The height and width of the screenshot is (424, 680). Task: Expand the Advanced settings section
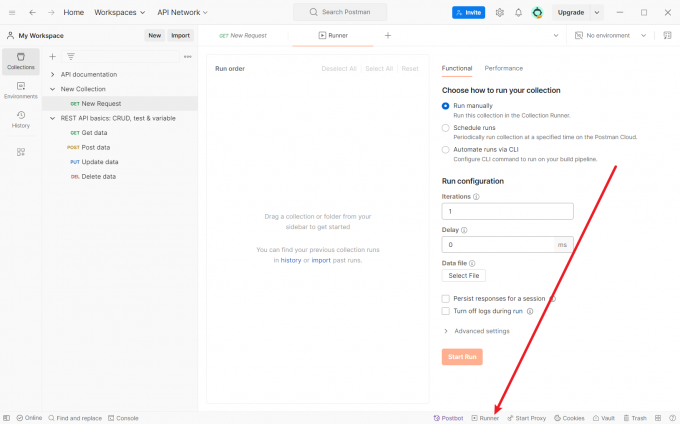[x=476, y=331]
